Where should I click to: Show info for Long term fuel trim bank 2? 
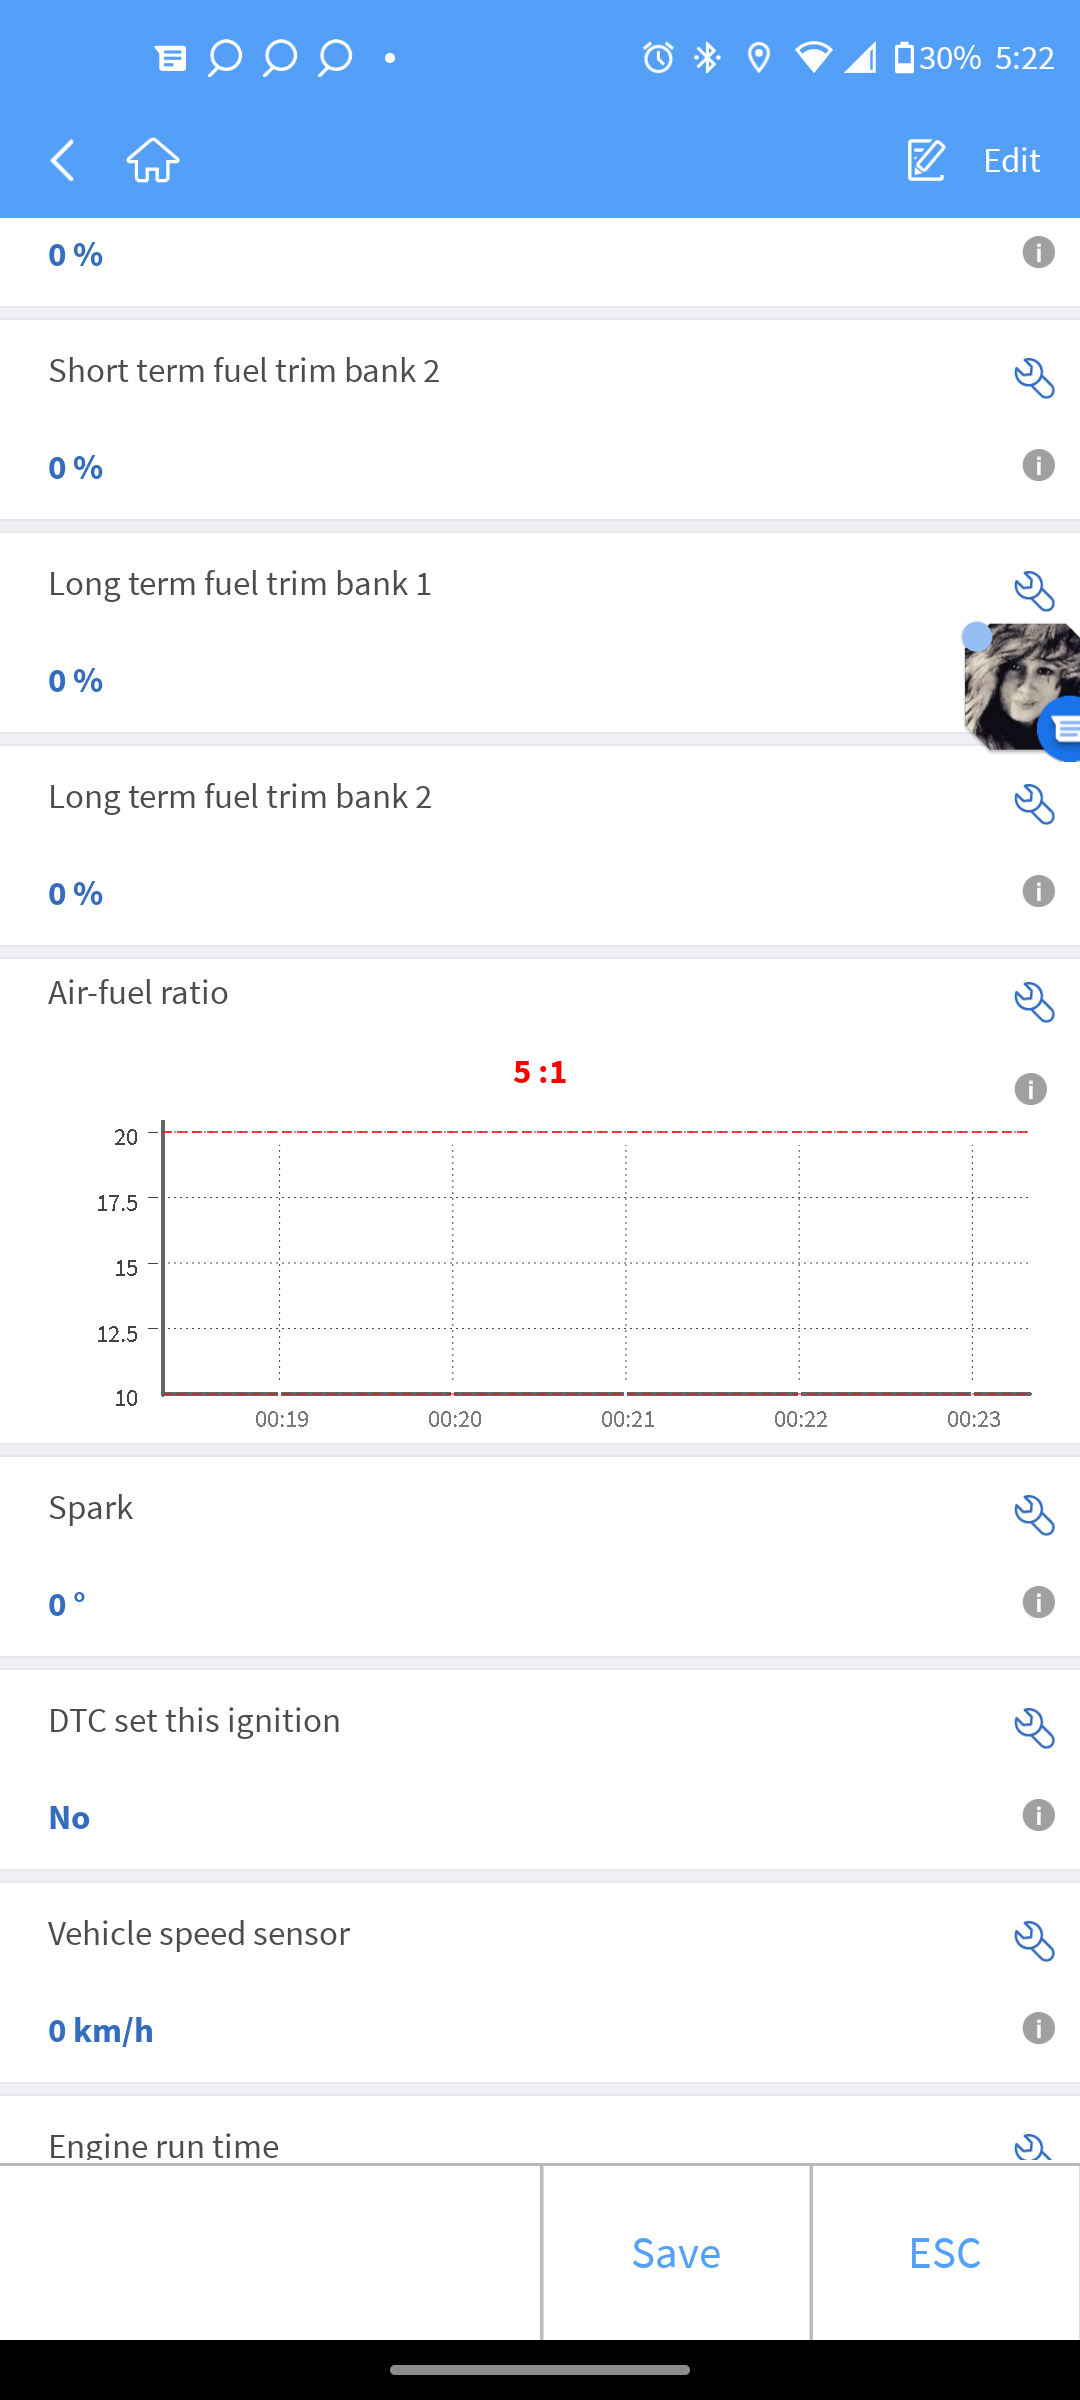tap(1038, 891)
